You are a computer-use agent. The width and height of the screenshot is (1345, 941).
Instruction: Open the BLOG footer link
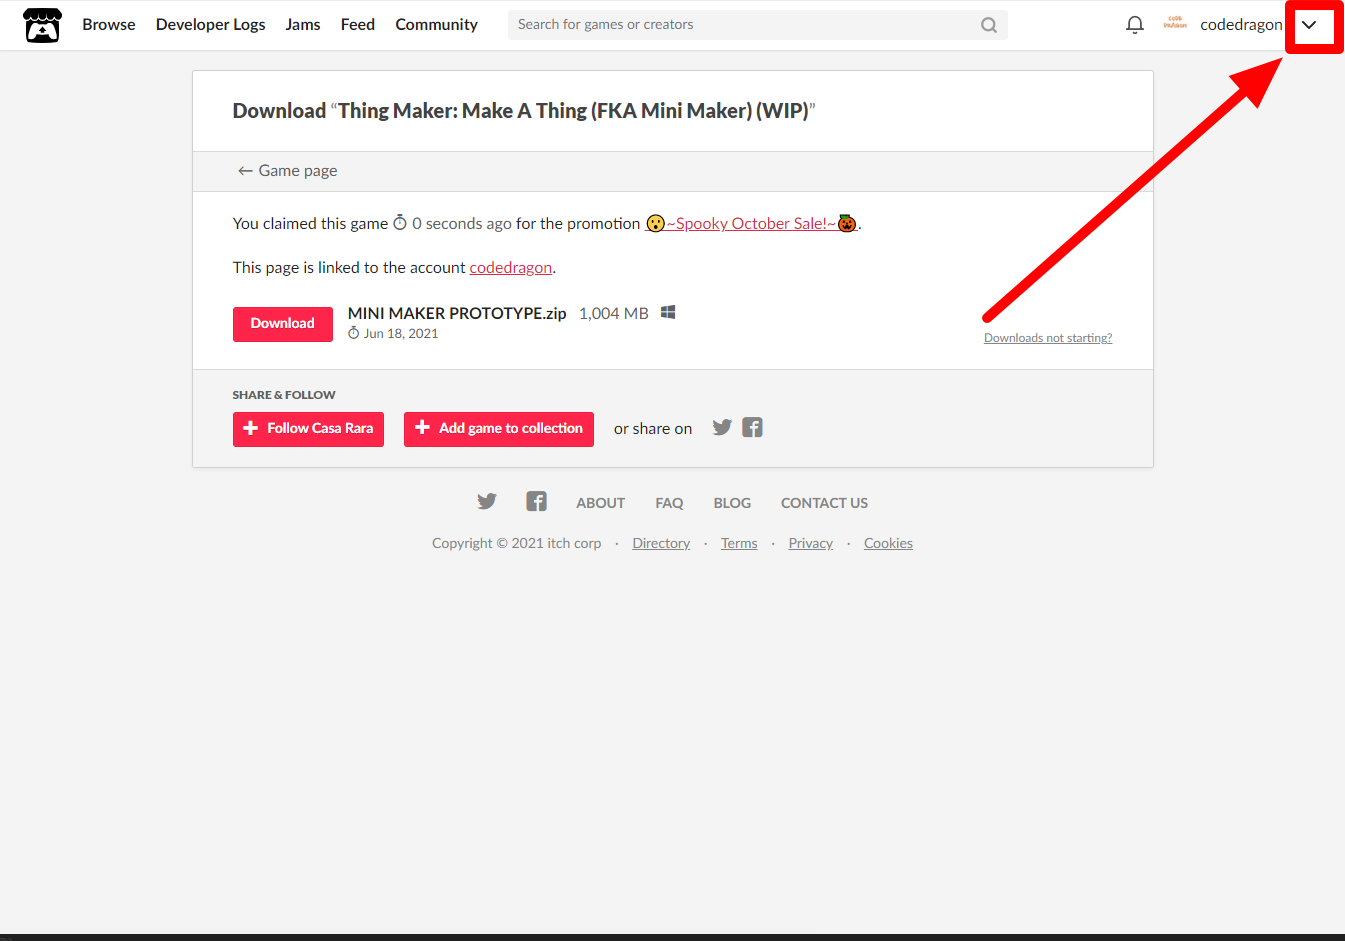[x=732, y=503]
